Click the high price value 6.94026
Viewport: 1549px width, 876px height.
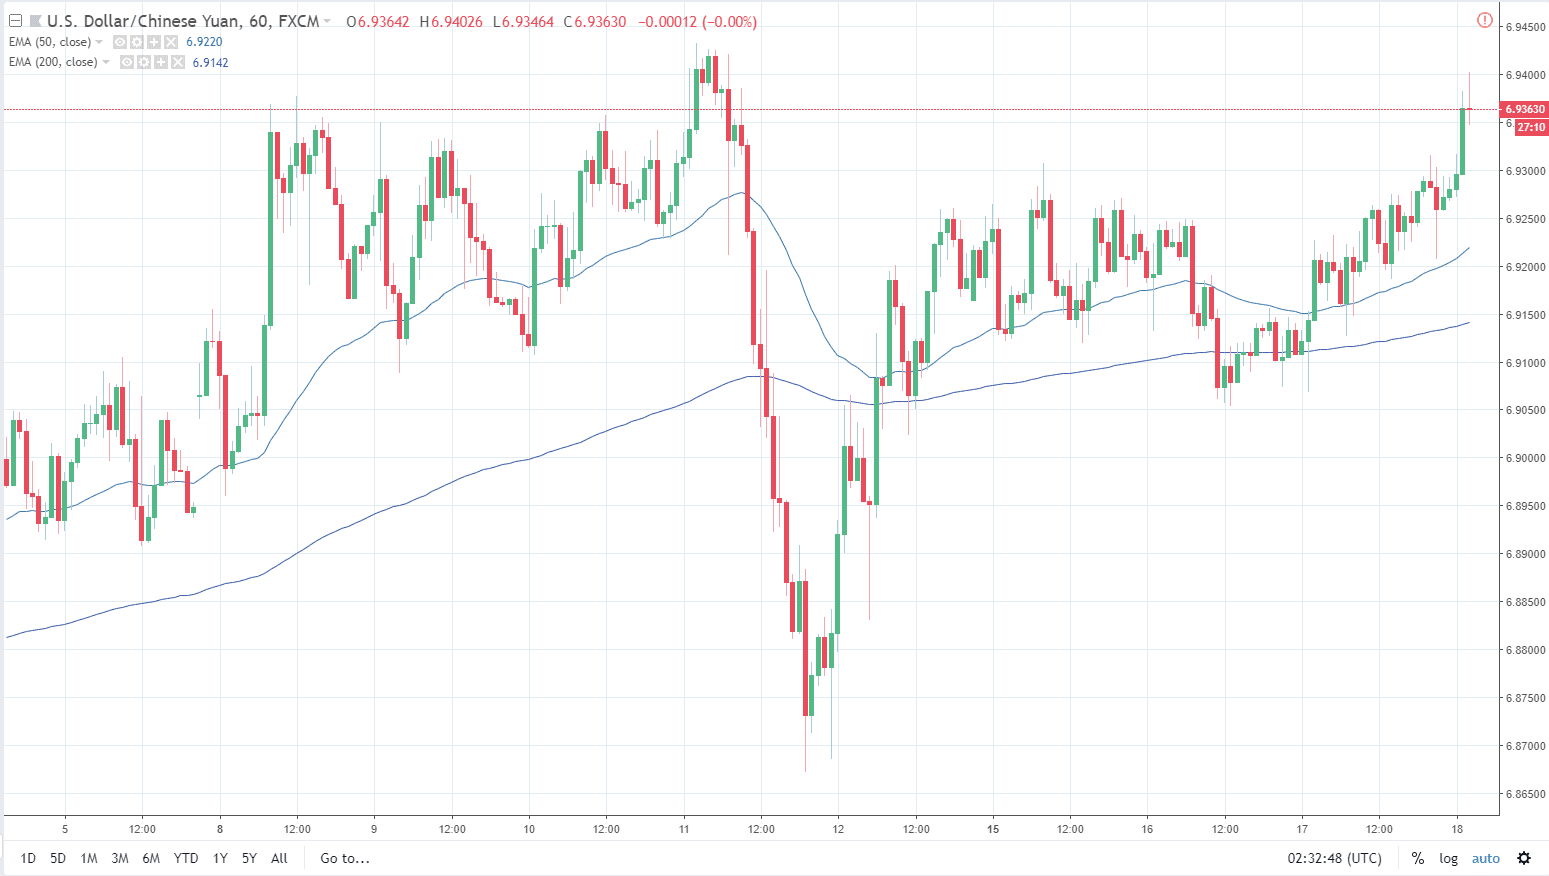click(457, 22)
